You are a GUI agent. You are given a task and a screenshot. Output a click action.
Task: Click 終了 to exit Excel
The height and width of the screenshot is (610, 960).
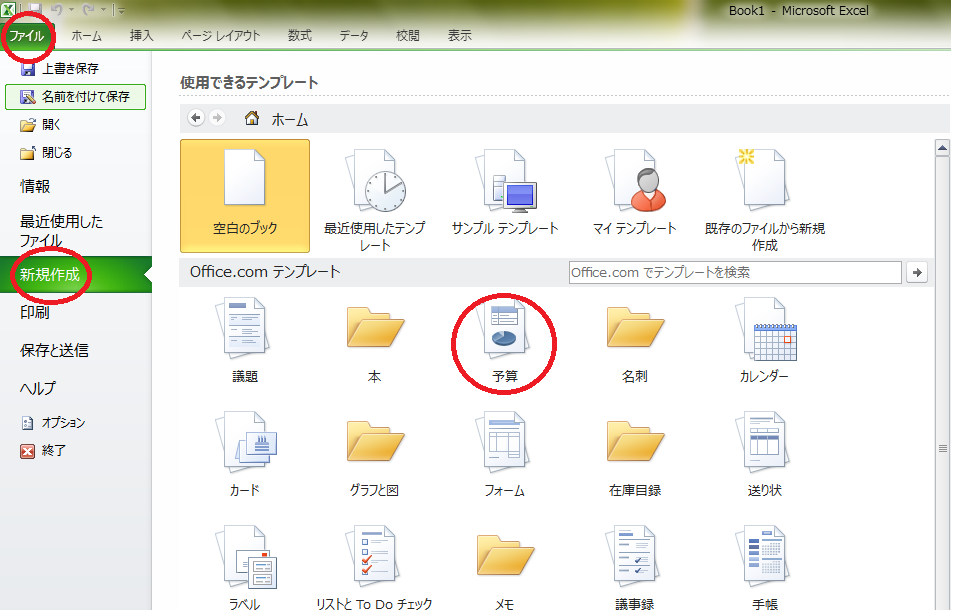pyautogui.click(x=43, y=451)
